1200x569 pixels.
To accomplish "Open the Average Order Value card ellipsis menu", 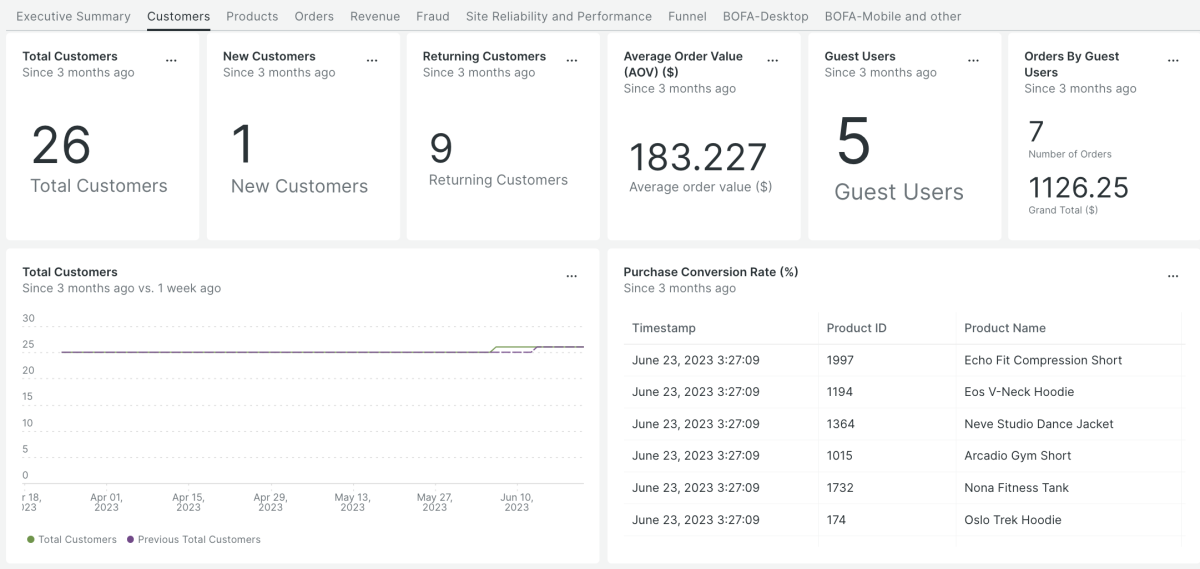I will pyautogui.click(x=772, y=61).
